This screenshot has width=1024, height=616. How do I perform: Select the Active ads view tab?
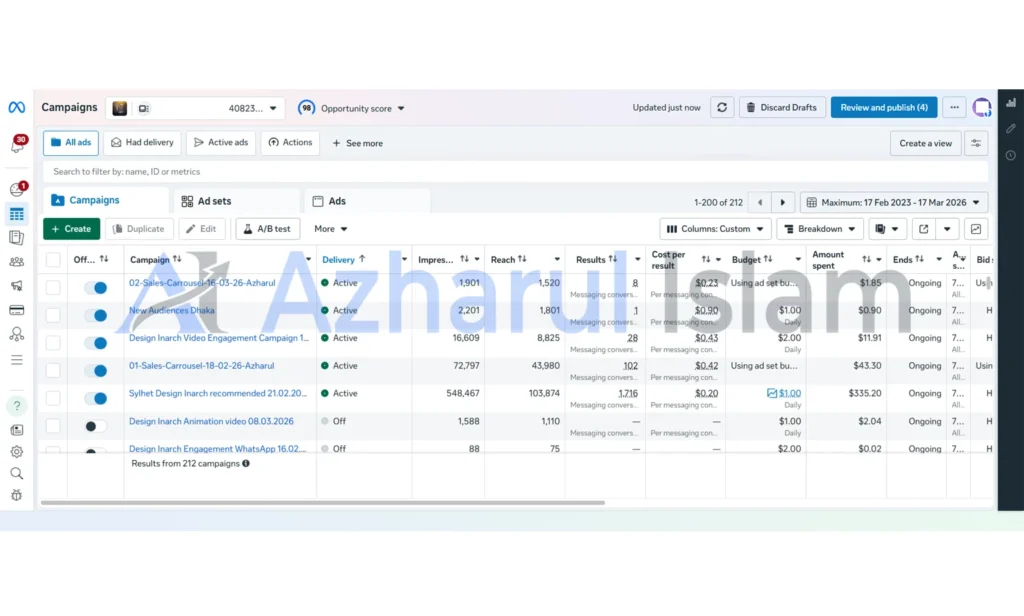pyautogui.click(x=221, y=143)
